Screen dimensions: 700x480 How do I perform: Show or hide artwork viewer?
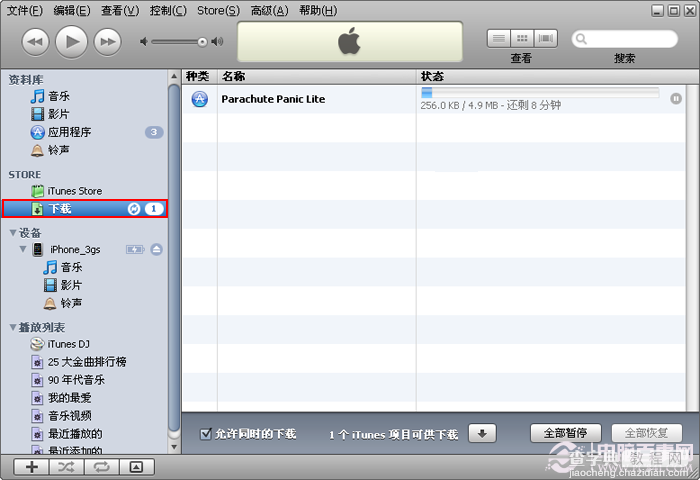click(136, 467)
